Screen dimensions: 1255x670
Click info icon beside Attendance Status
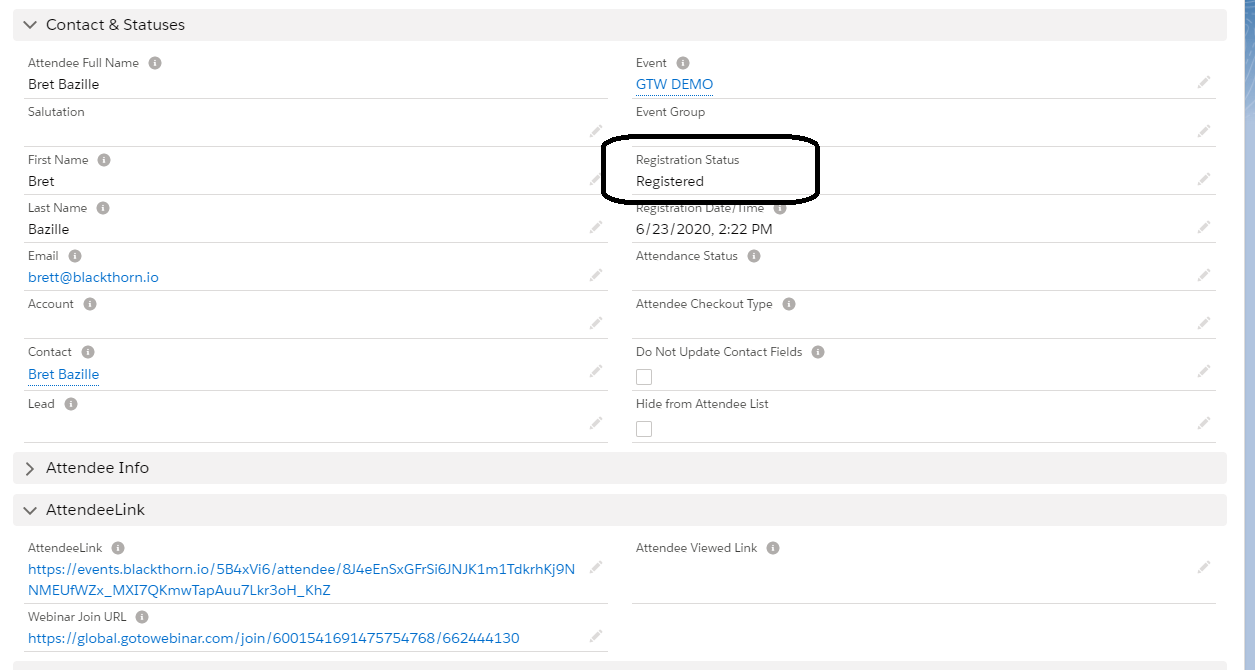(754, 256)
